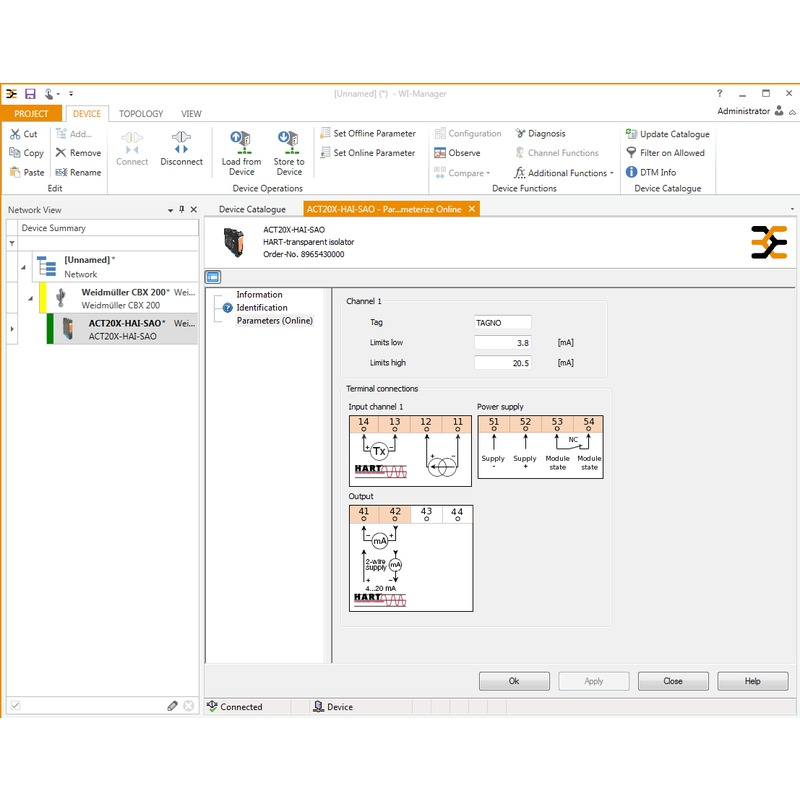
Task: Collapse the [Unnamed] Network tree node
Action: point(23,267)
